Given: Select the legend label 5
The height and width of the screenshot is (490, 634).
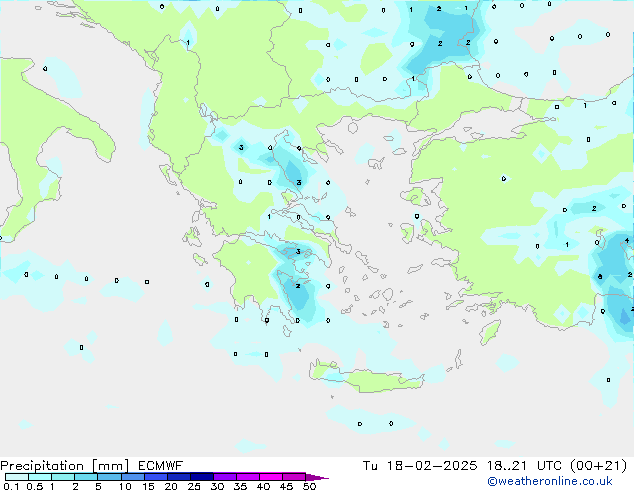Looking at the screenshot, I should (98, 486).
